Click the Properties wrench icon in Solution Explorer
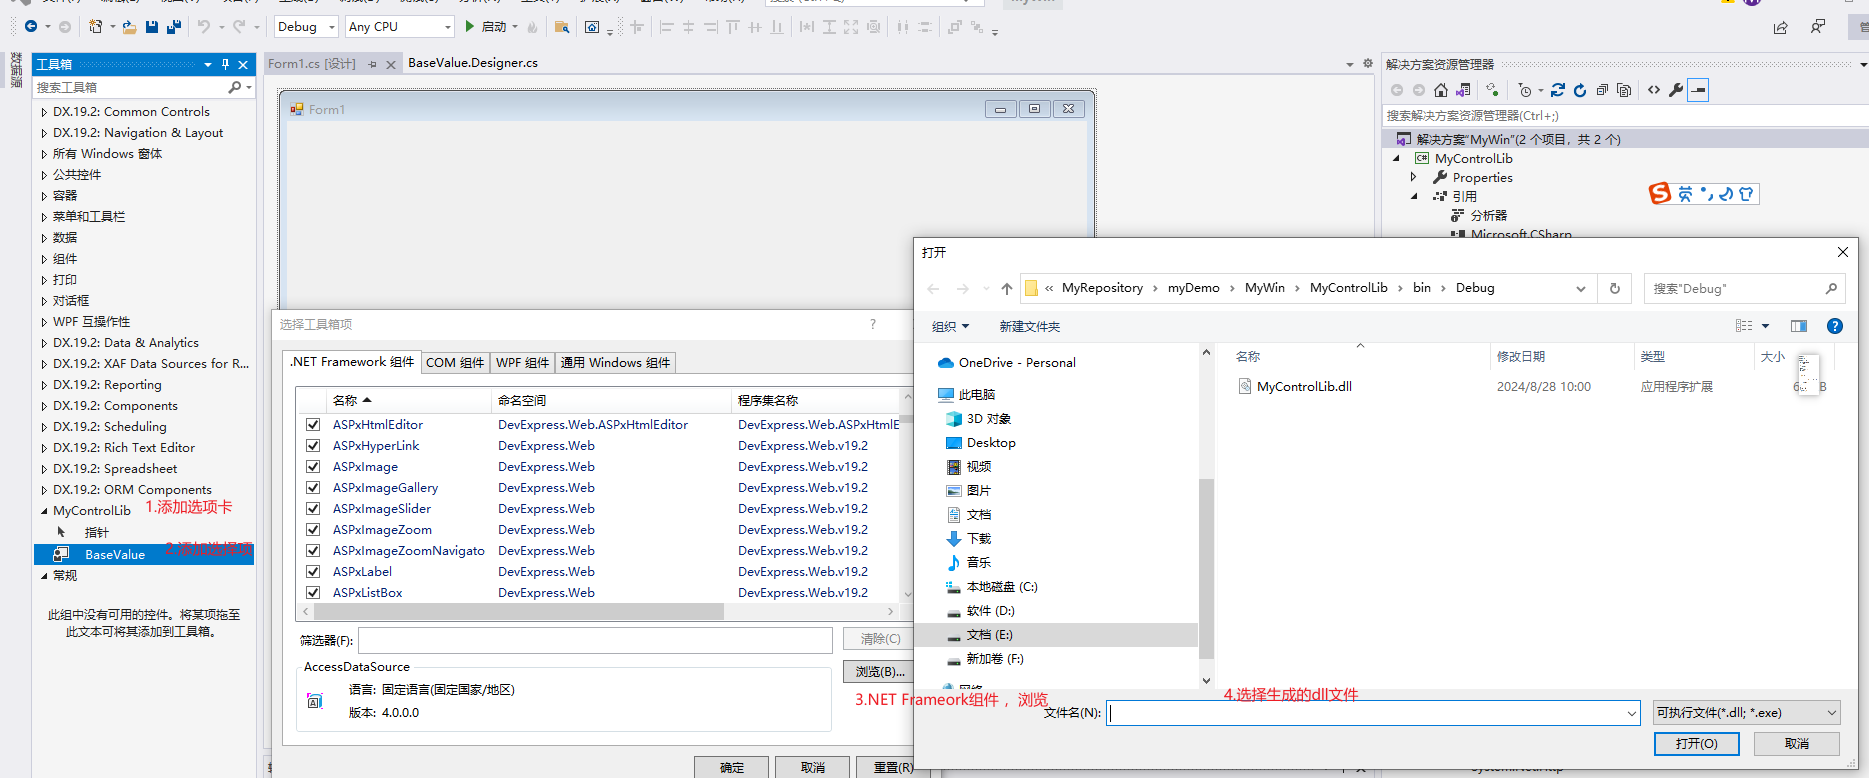 click(1676, 90)
